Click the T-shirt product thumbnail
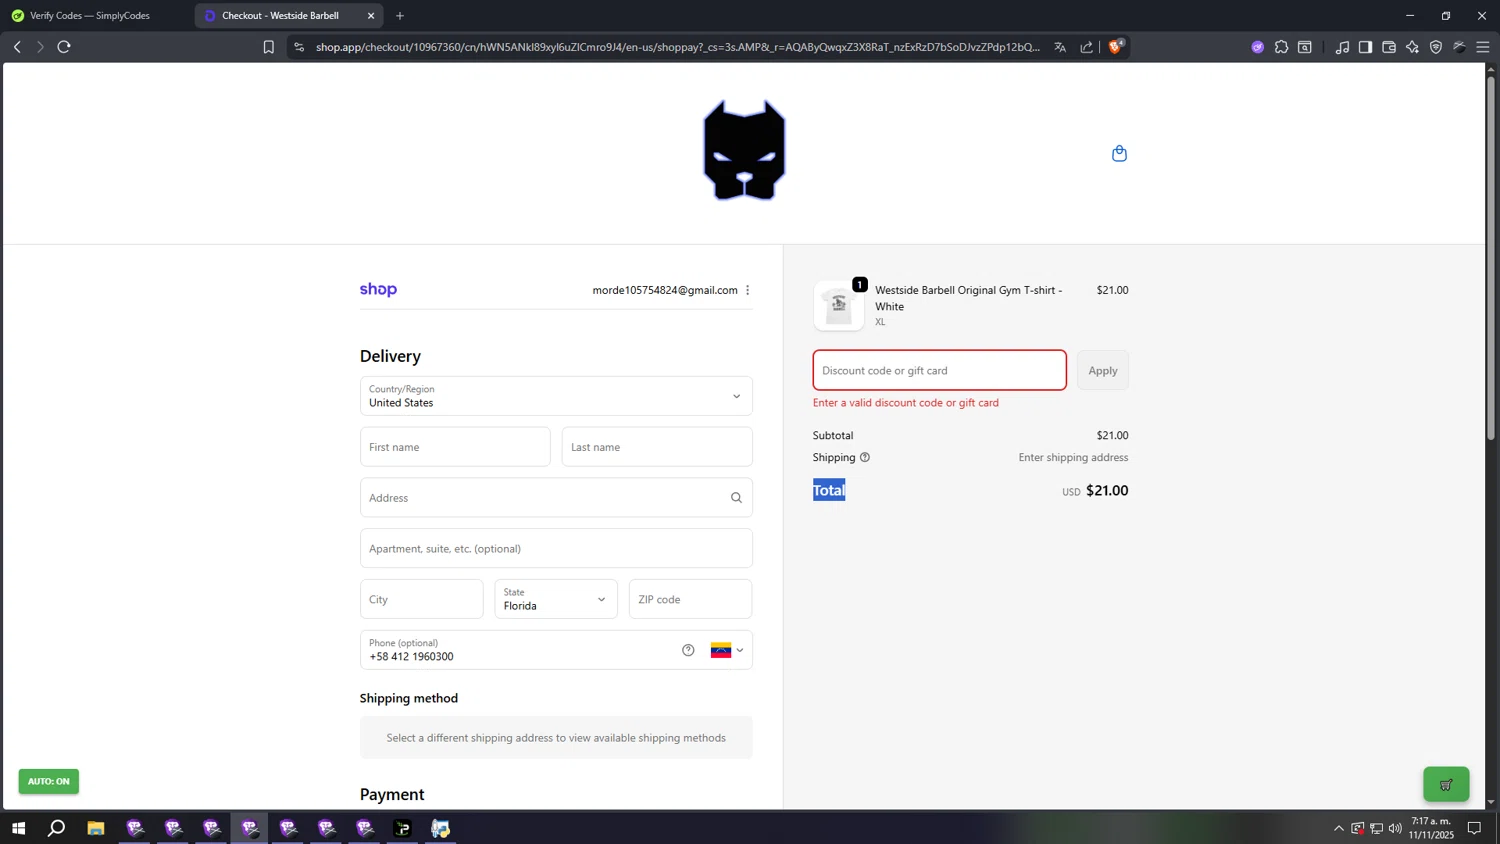 coord(839,306)
